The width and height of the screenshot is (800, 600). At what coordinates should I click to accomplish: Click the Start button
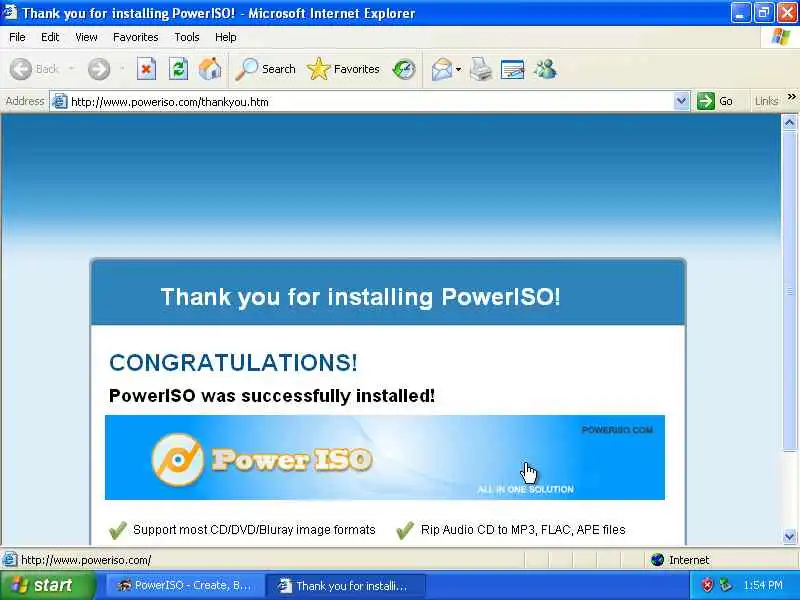pyautogui.click(x=47, y=585)
